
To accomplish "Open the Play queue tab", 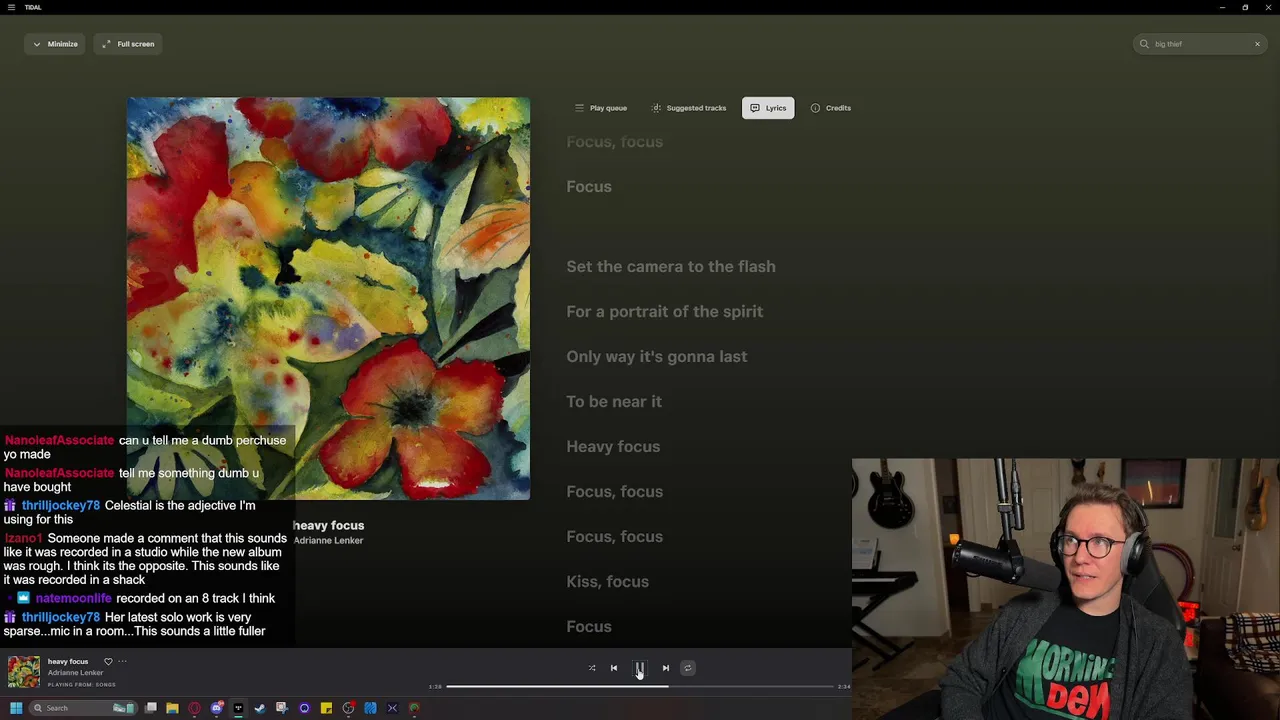I will click(601, 108).
